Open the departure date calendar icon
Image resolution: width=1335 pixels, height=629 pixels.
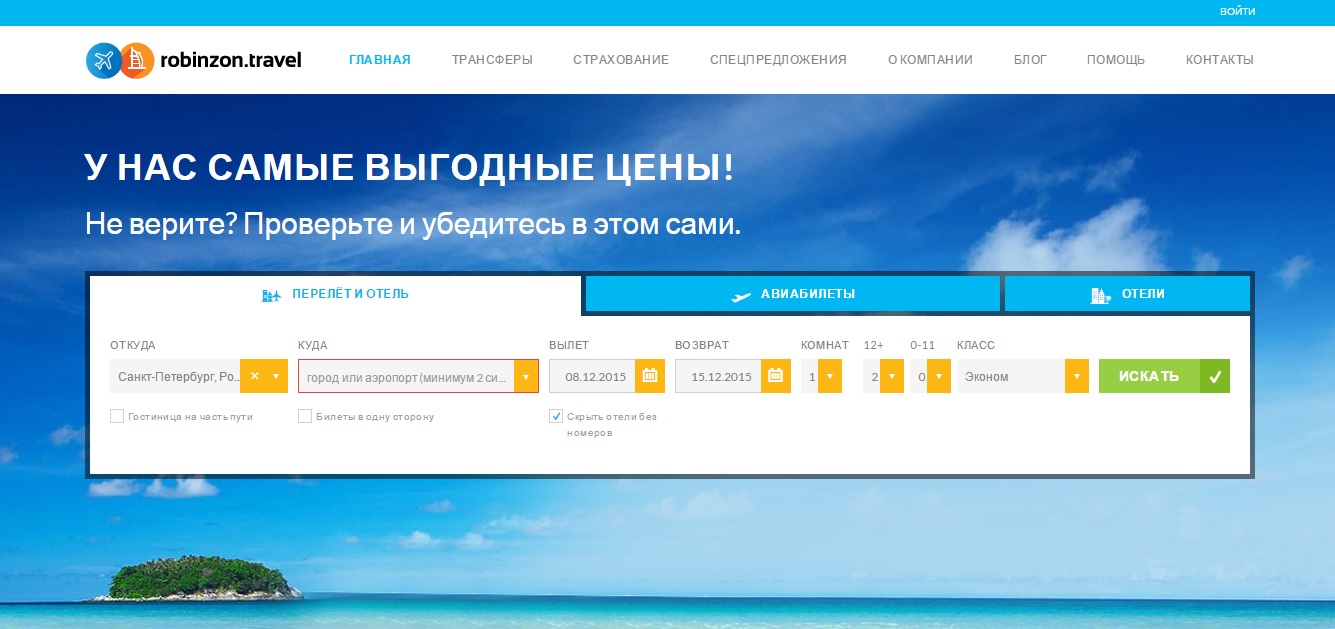coord(649,376)
